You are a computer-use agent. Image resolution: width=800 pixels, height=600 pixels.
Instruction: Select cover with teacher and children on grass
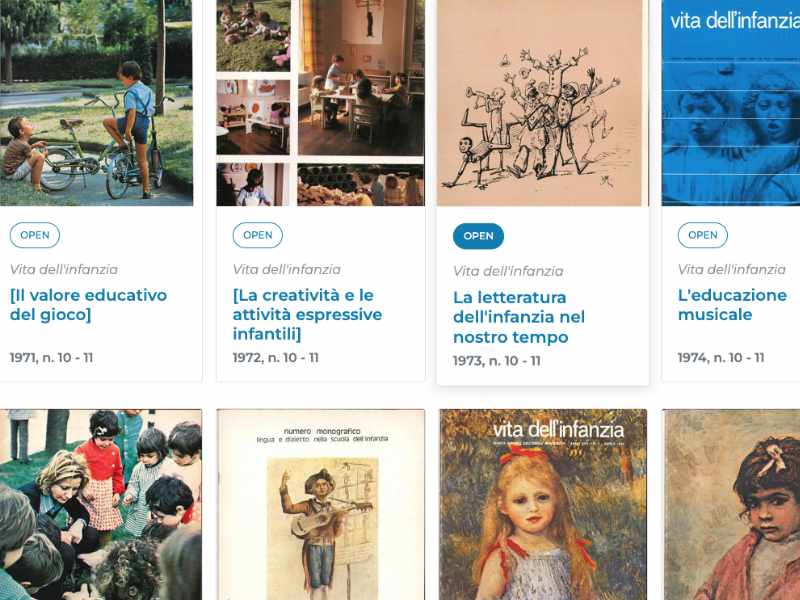point(101,505)
